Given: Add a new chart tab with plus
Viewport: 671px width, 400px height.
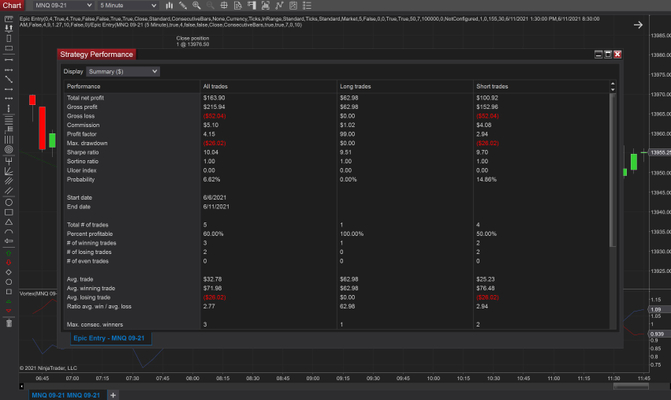Looking at the screenshot, I should (113, 393).
